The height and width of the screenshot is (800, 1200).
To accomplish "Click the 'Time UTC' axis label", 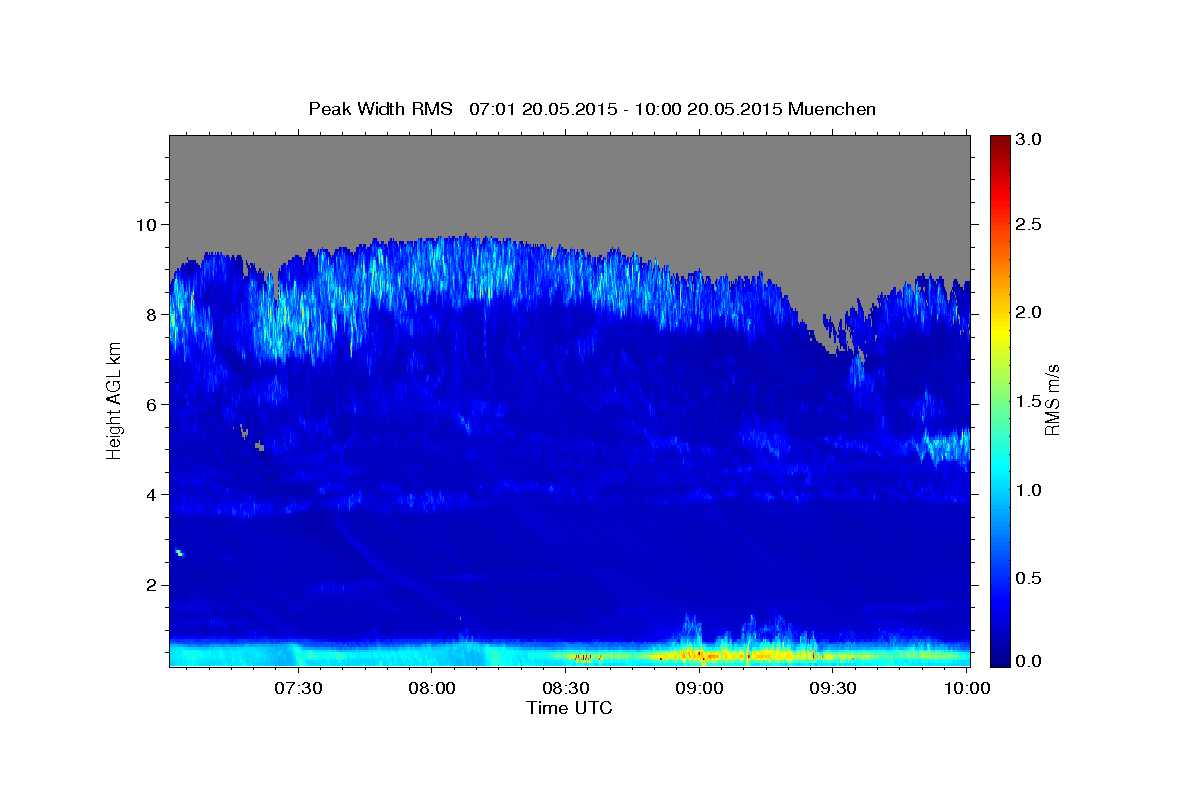I will pyautogui.click(x=569, y=708).
